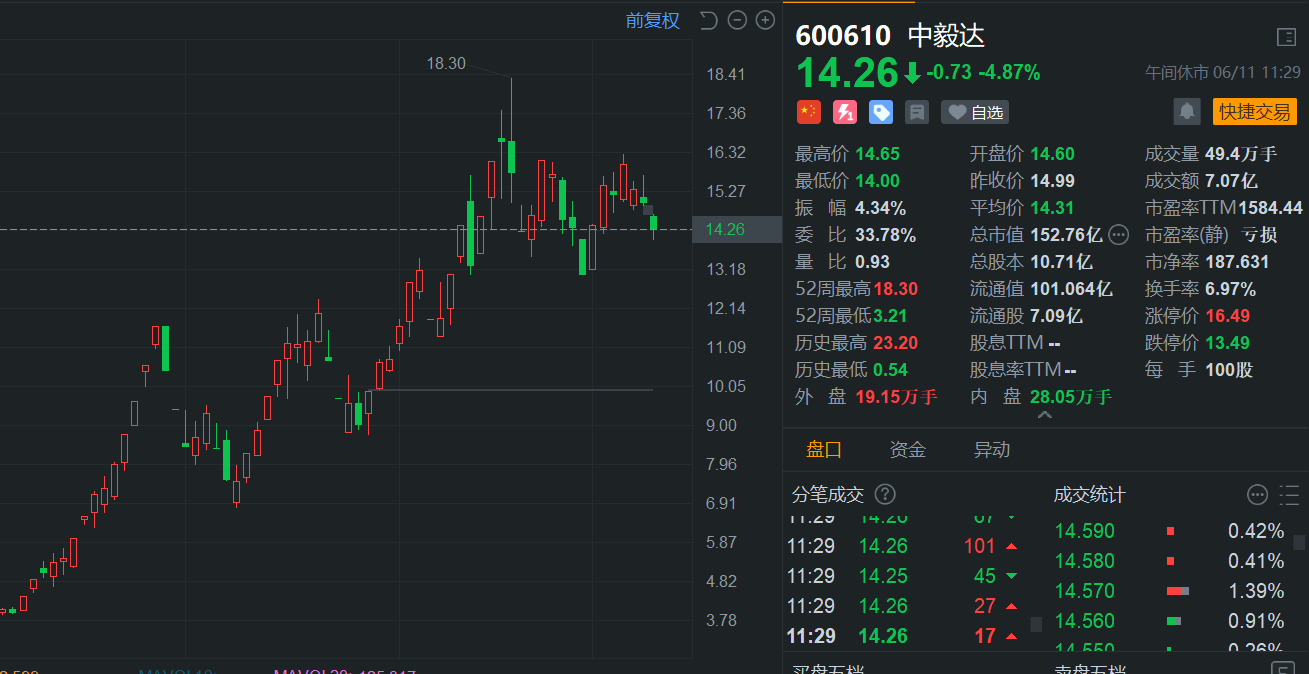The height and width of the screenshot is (674, 1309).
Task: Click the tick trade row with volume 101
Action: point(905,546)
